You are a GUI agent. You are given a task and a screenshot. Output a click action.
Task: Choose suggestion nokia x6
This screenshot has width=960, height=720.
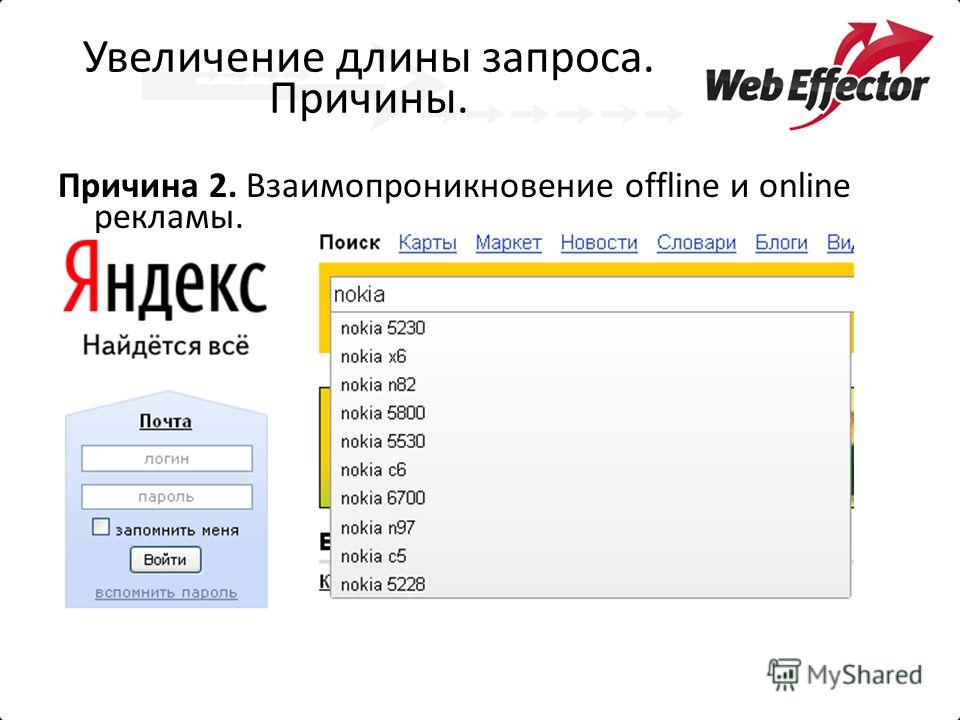tap(590, 356)
